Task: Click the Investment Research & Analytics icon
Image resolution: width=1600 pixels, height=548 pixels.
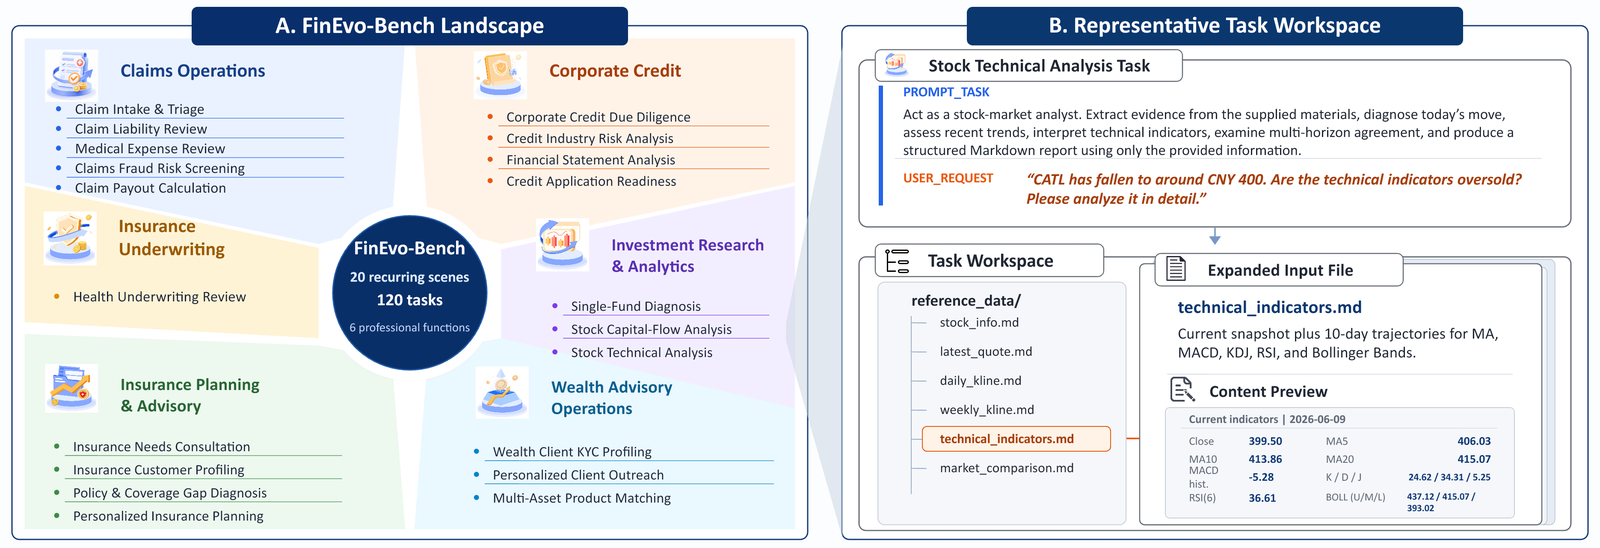Action: click(562, 244)
